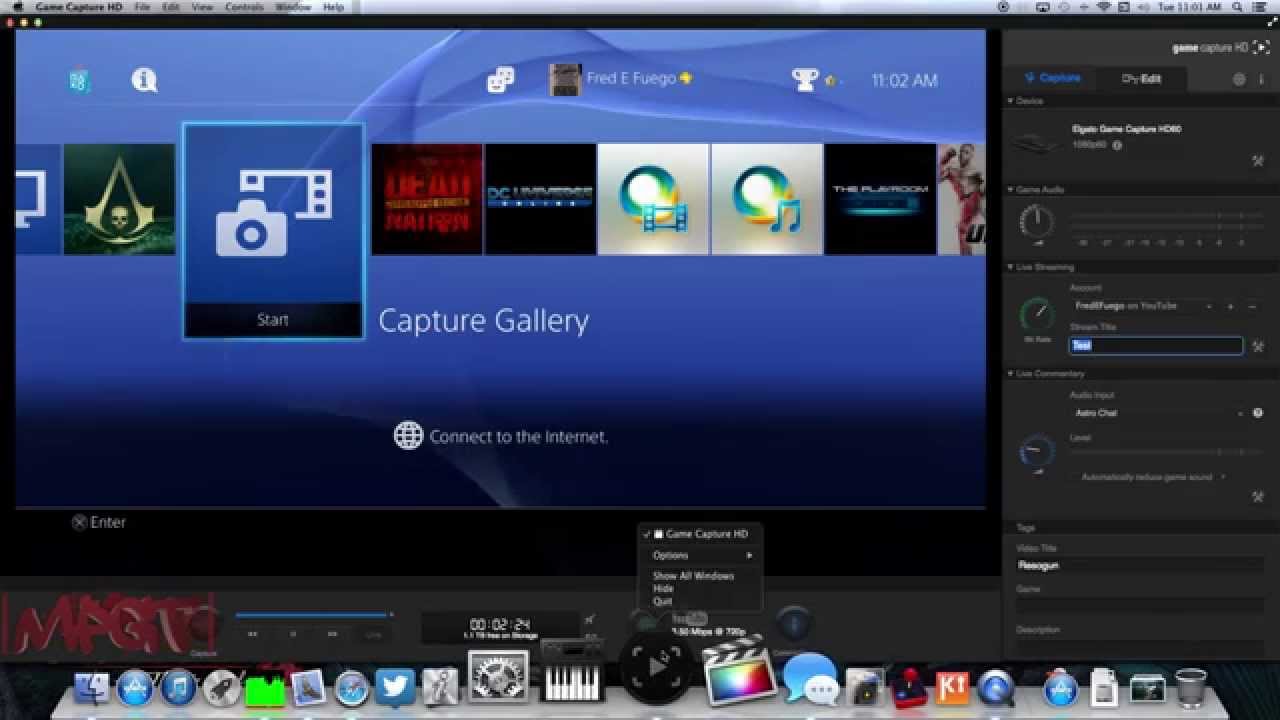
Task: Open the Audio Input Astro Chat dropdown
Action: click(x=1158, y=413)
